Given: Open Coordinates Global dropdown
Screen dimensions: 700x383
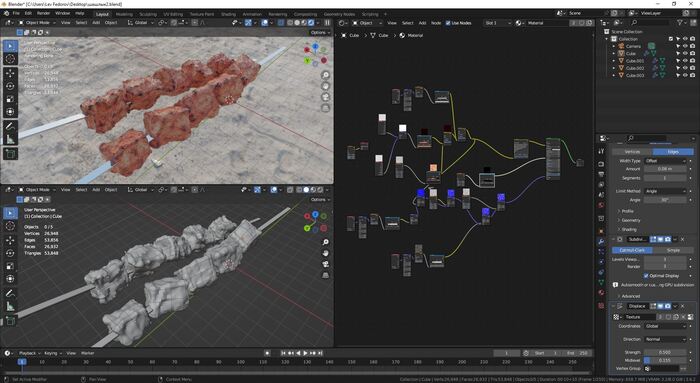Looking at the screenshot, I should (665, 326).
